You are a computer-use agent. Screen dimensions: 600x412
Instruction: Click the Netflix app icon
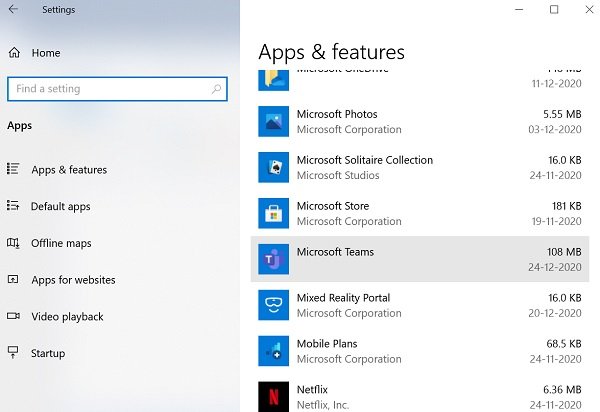coord(274,397)
